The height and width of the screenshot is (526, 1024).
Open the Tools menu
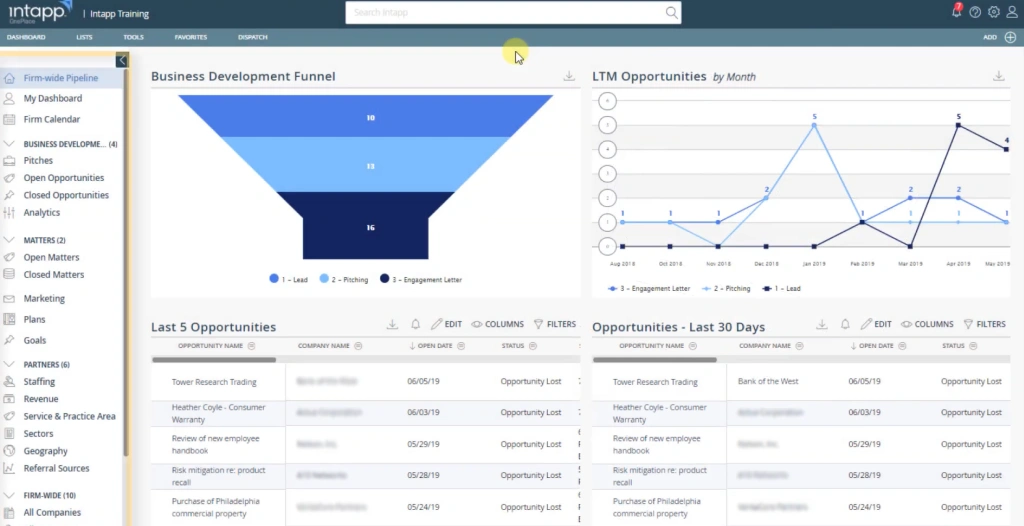133,37
